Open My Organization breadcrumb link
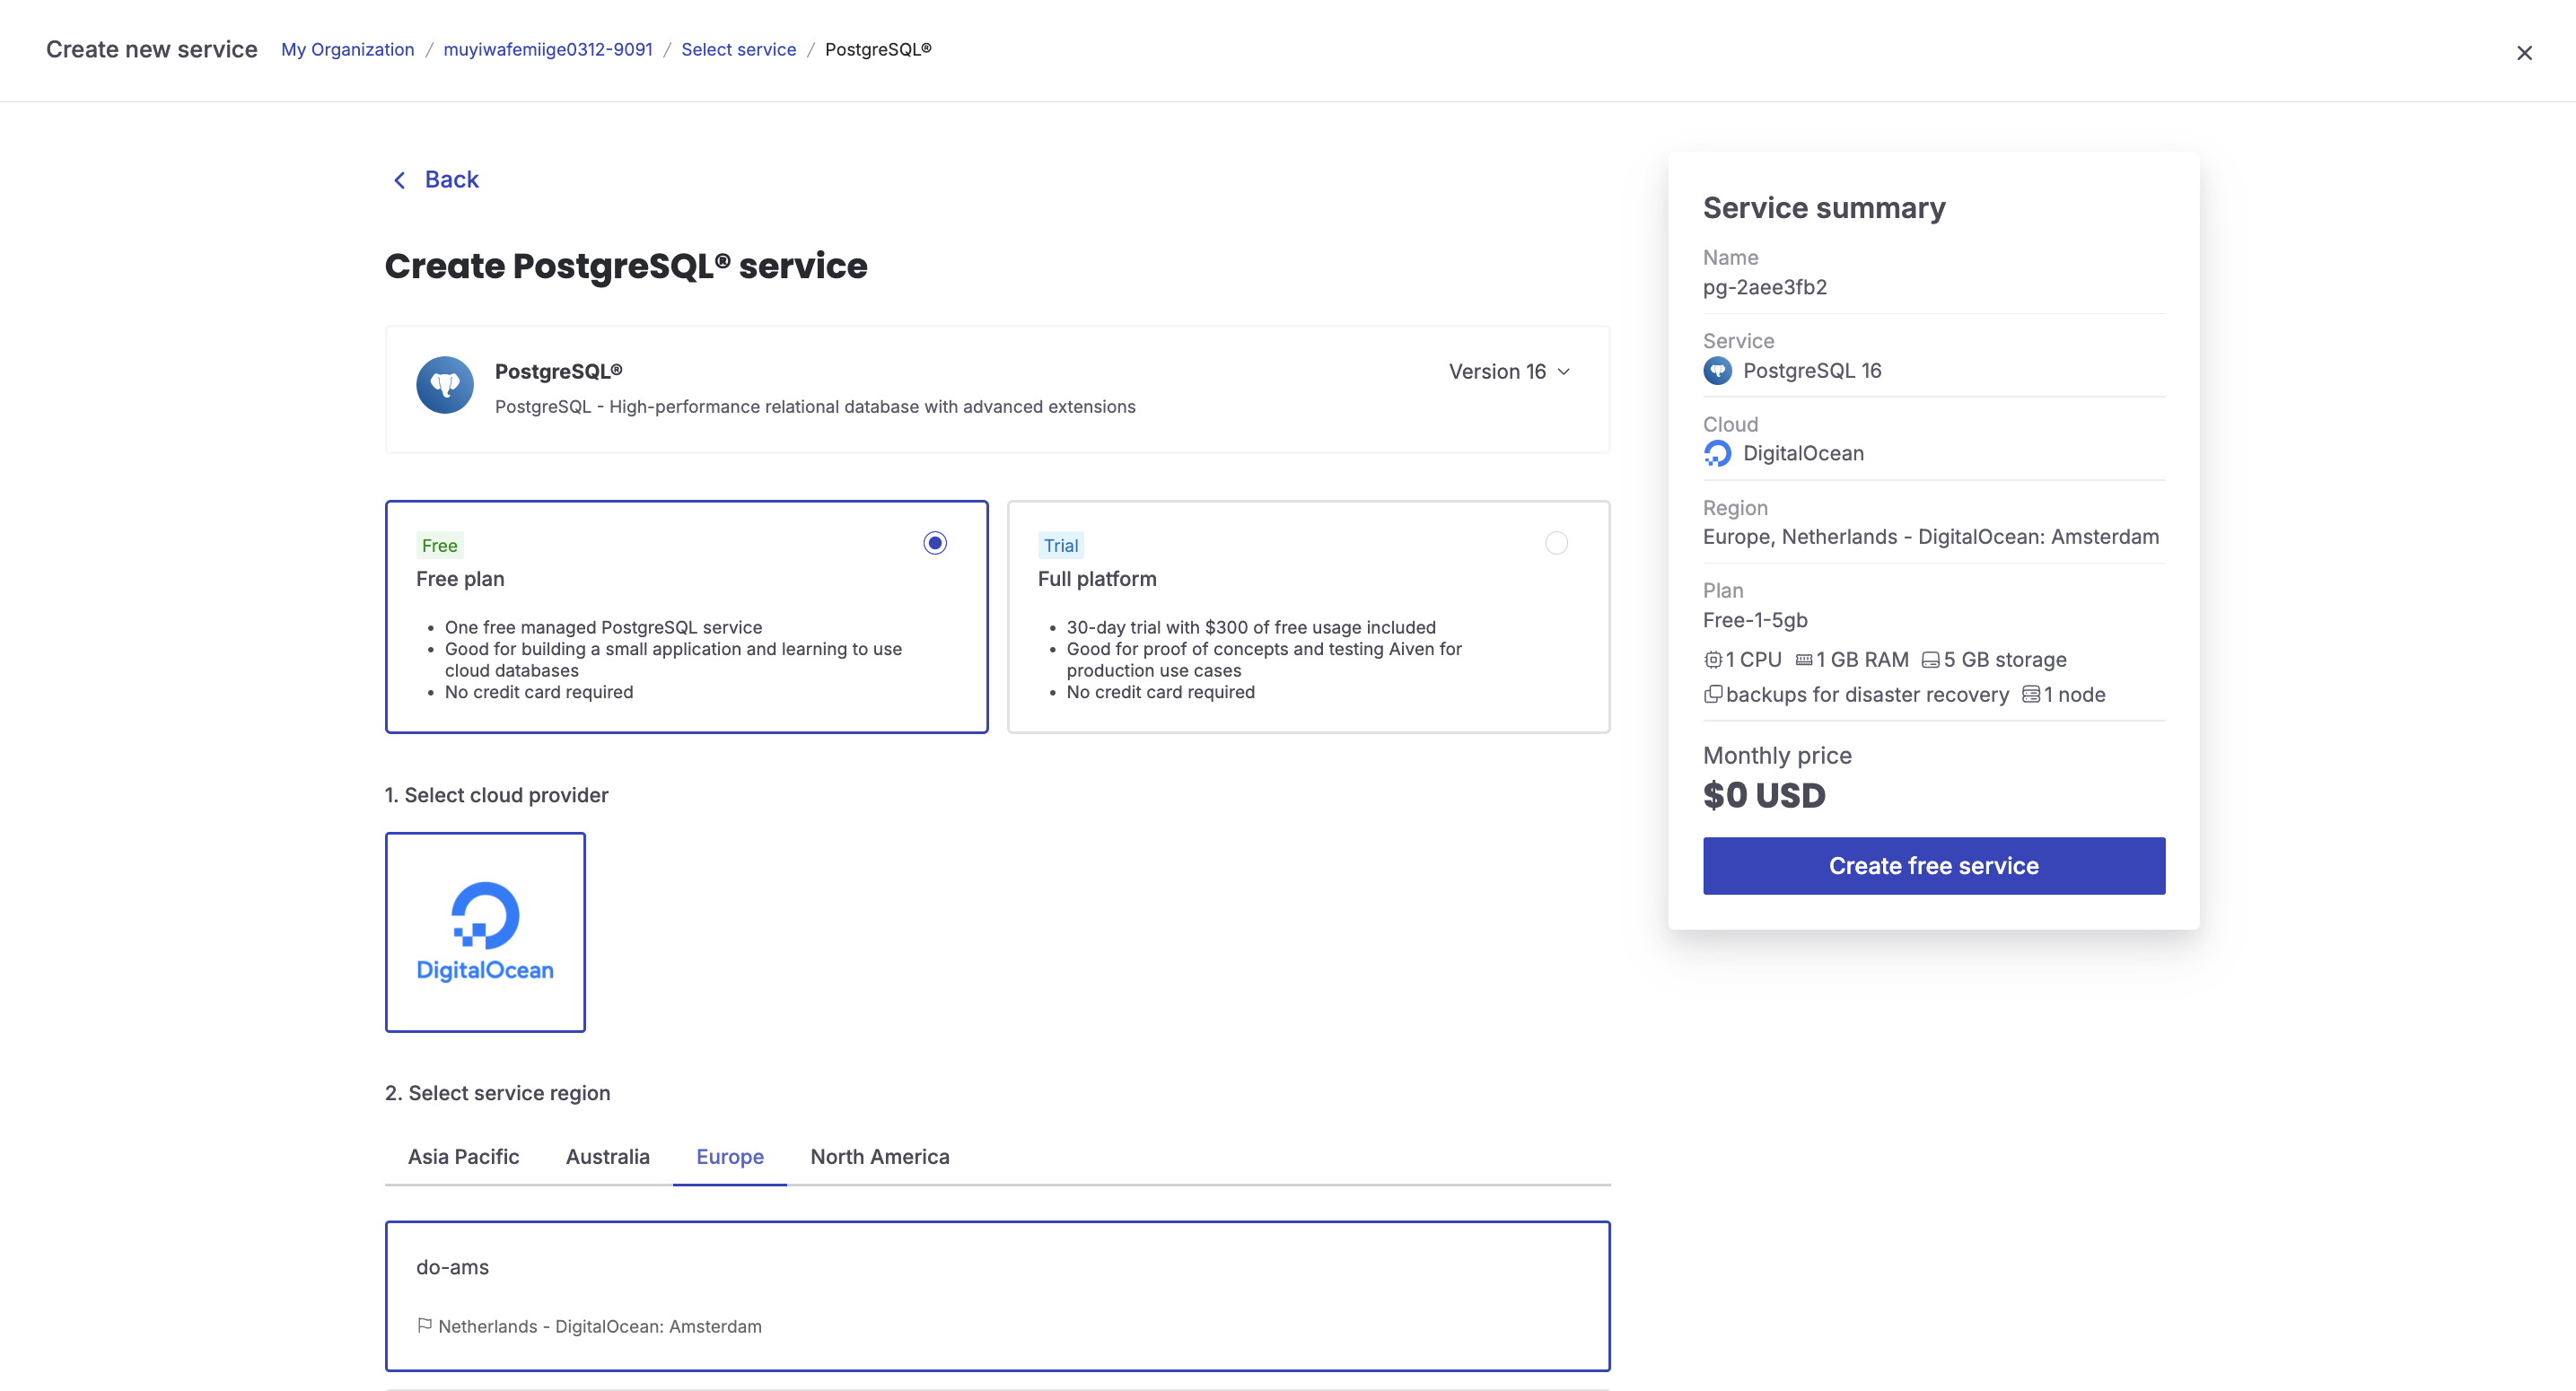This screenshot has width=2576, height=1391. [347, 50]
